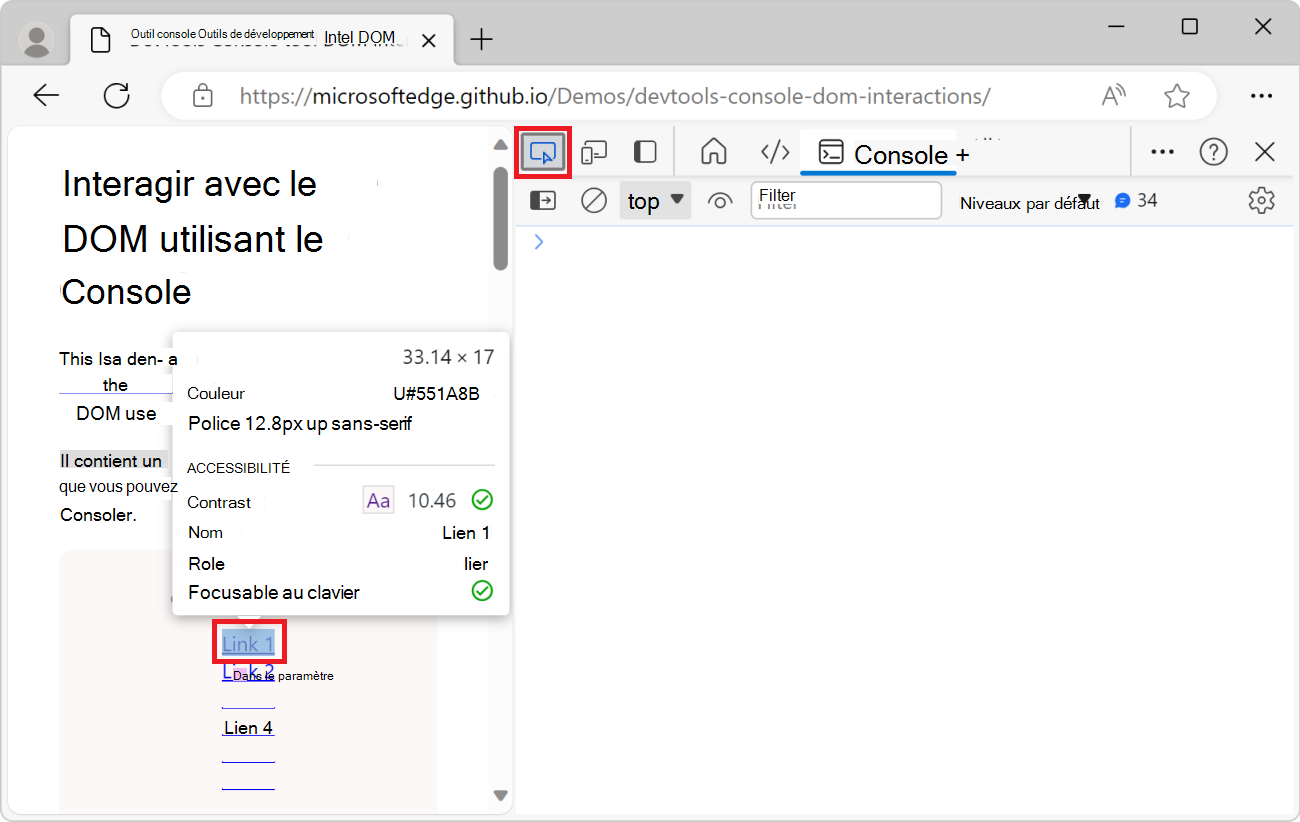Screen dimensions: 1300x822
Task: Open the top frame context dropdown
Action: [x=654, y=200]
